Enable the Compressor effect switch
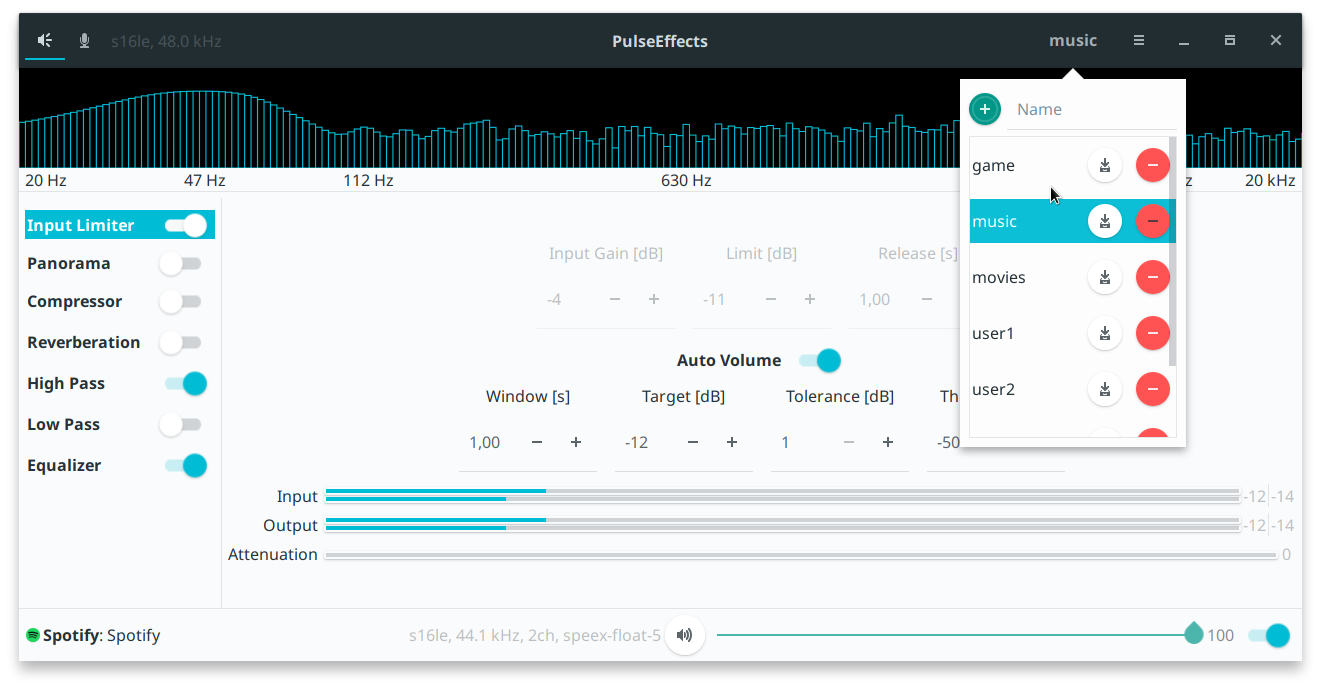The height and width of the screenshot is (688, 1321). pos(181,302)
